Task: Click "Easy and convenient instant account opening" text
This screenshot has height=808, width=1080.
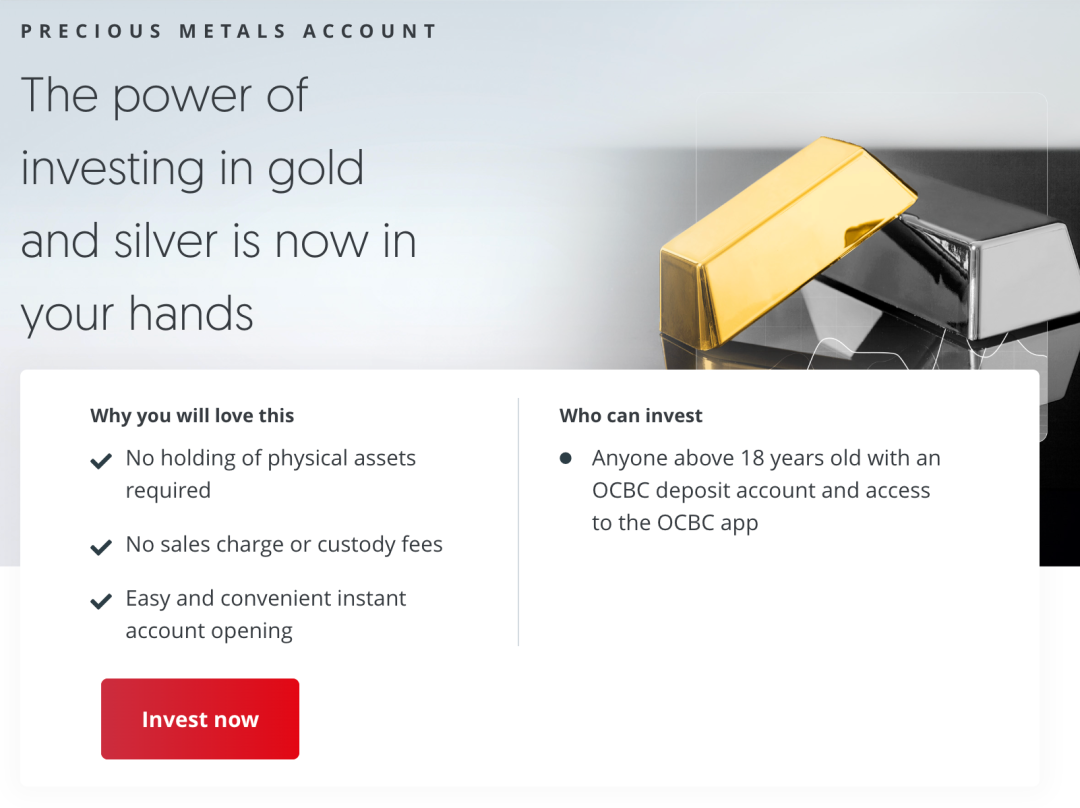Action: 266,614
